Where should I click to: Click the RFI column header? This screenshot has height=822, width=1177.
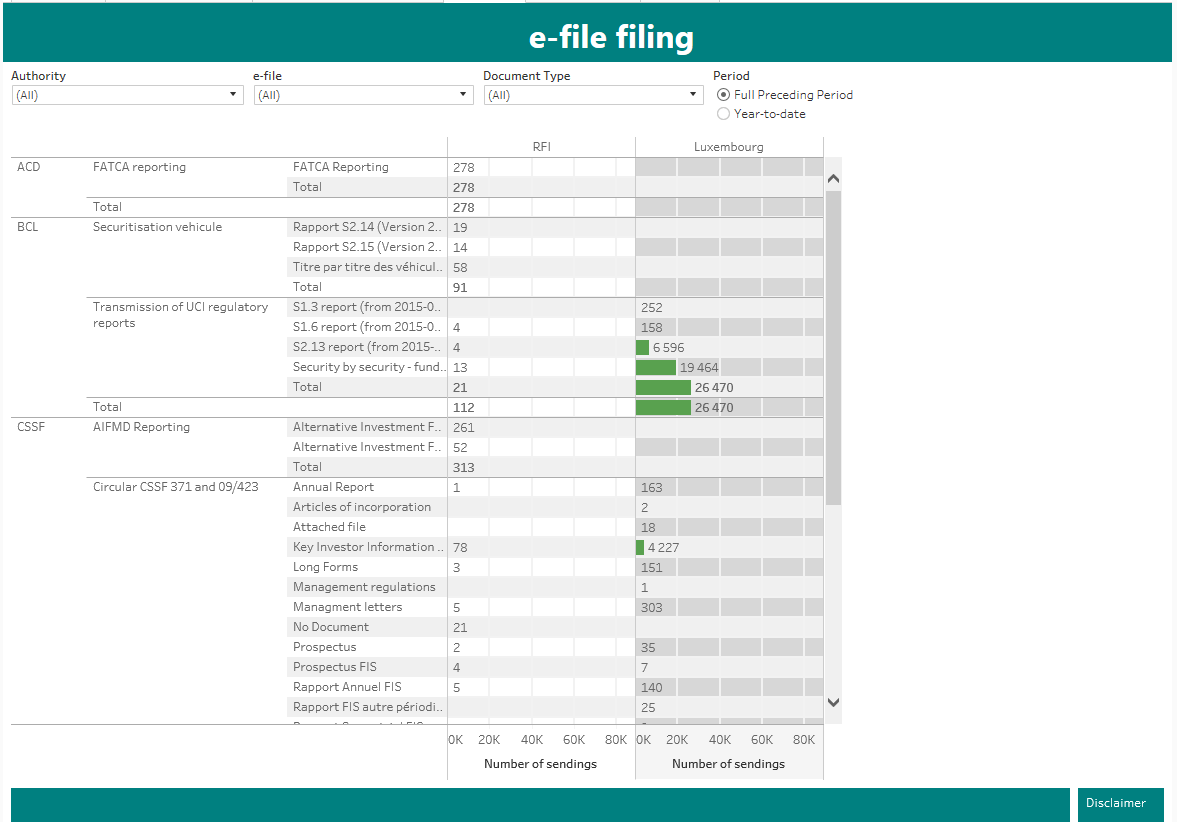coord(541,147)
